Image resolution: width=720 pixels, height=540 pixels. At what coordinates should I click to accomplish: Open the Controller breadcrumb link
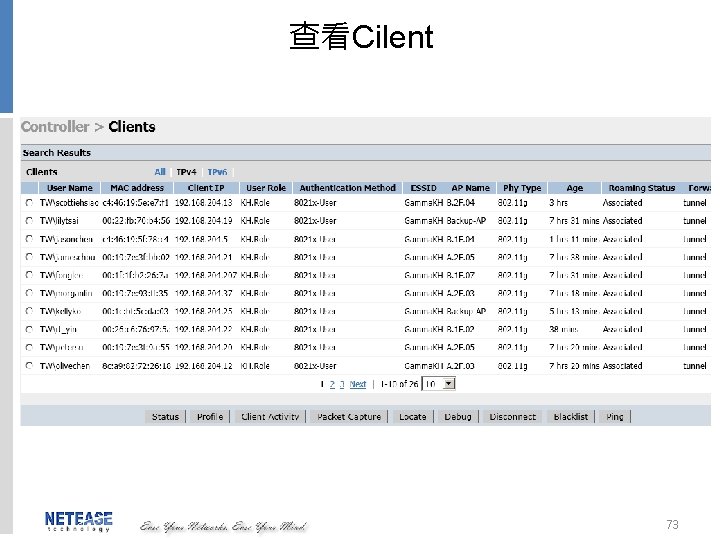coord(55,127)
